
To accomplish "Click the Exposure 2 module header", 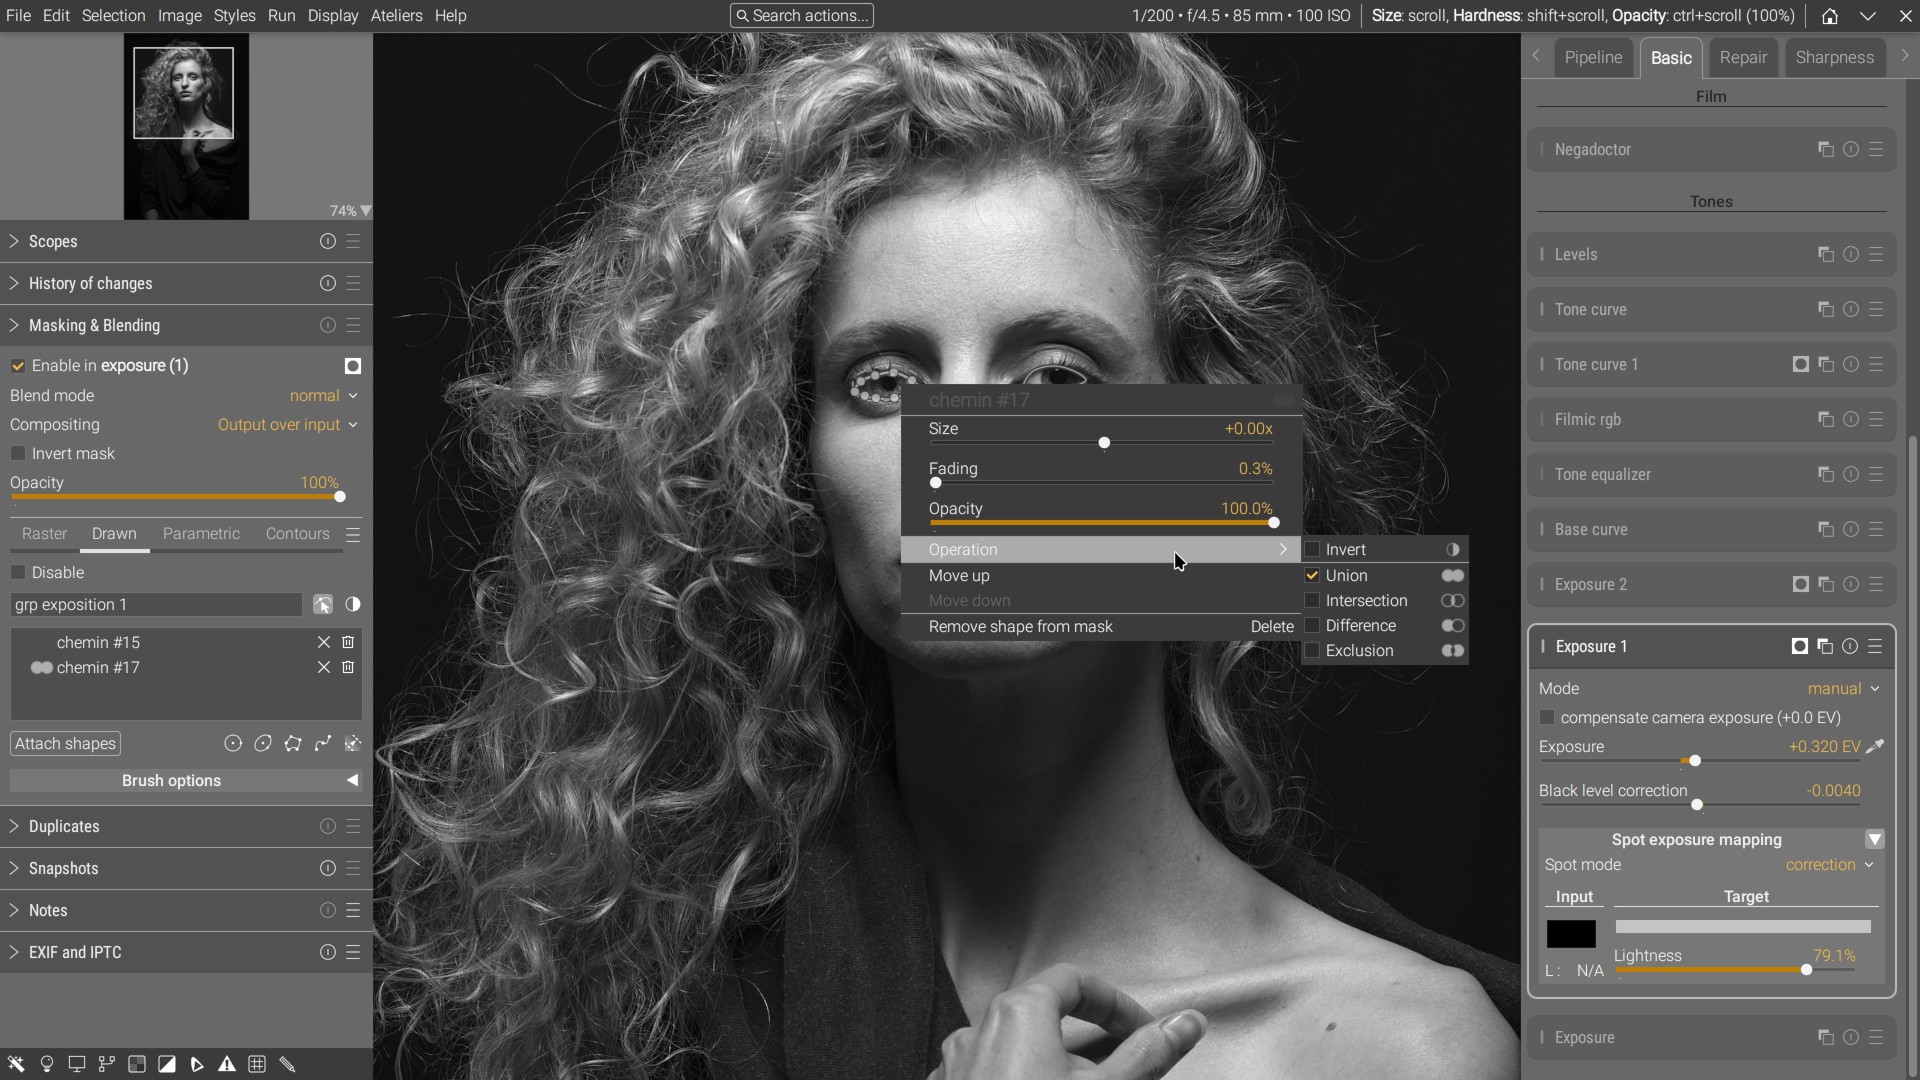I will click(x=1711, y=584).
